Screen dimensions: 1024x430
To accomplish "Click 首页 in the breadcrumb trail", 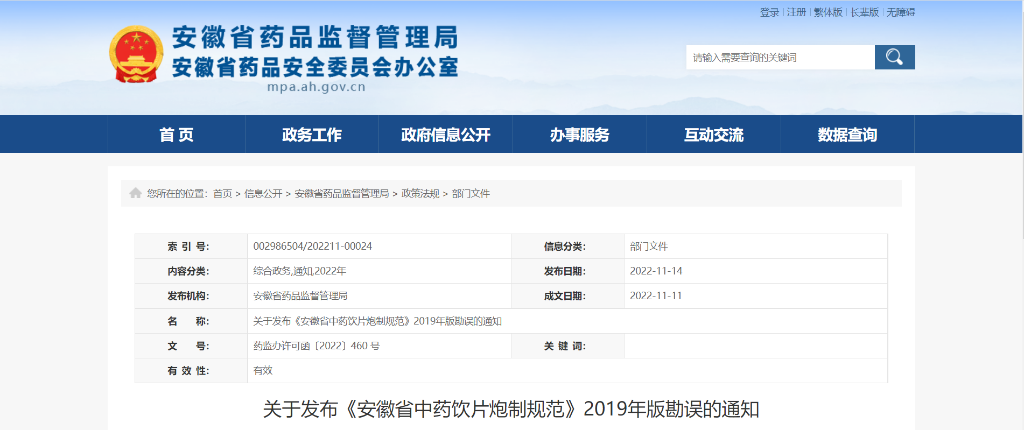I will point(222,193).
